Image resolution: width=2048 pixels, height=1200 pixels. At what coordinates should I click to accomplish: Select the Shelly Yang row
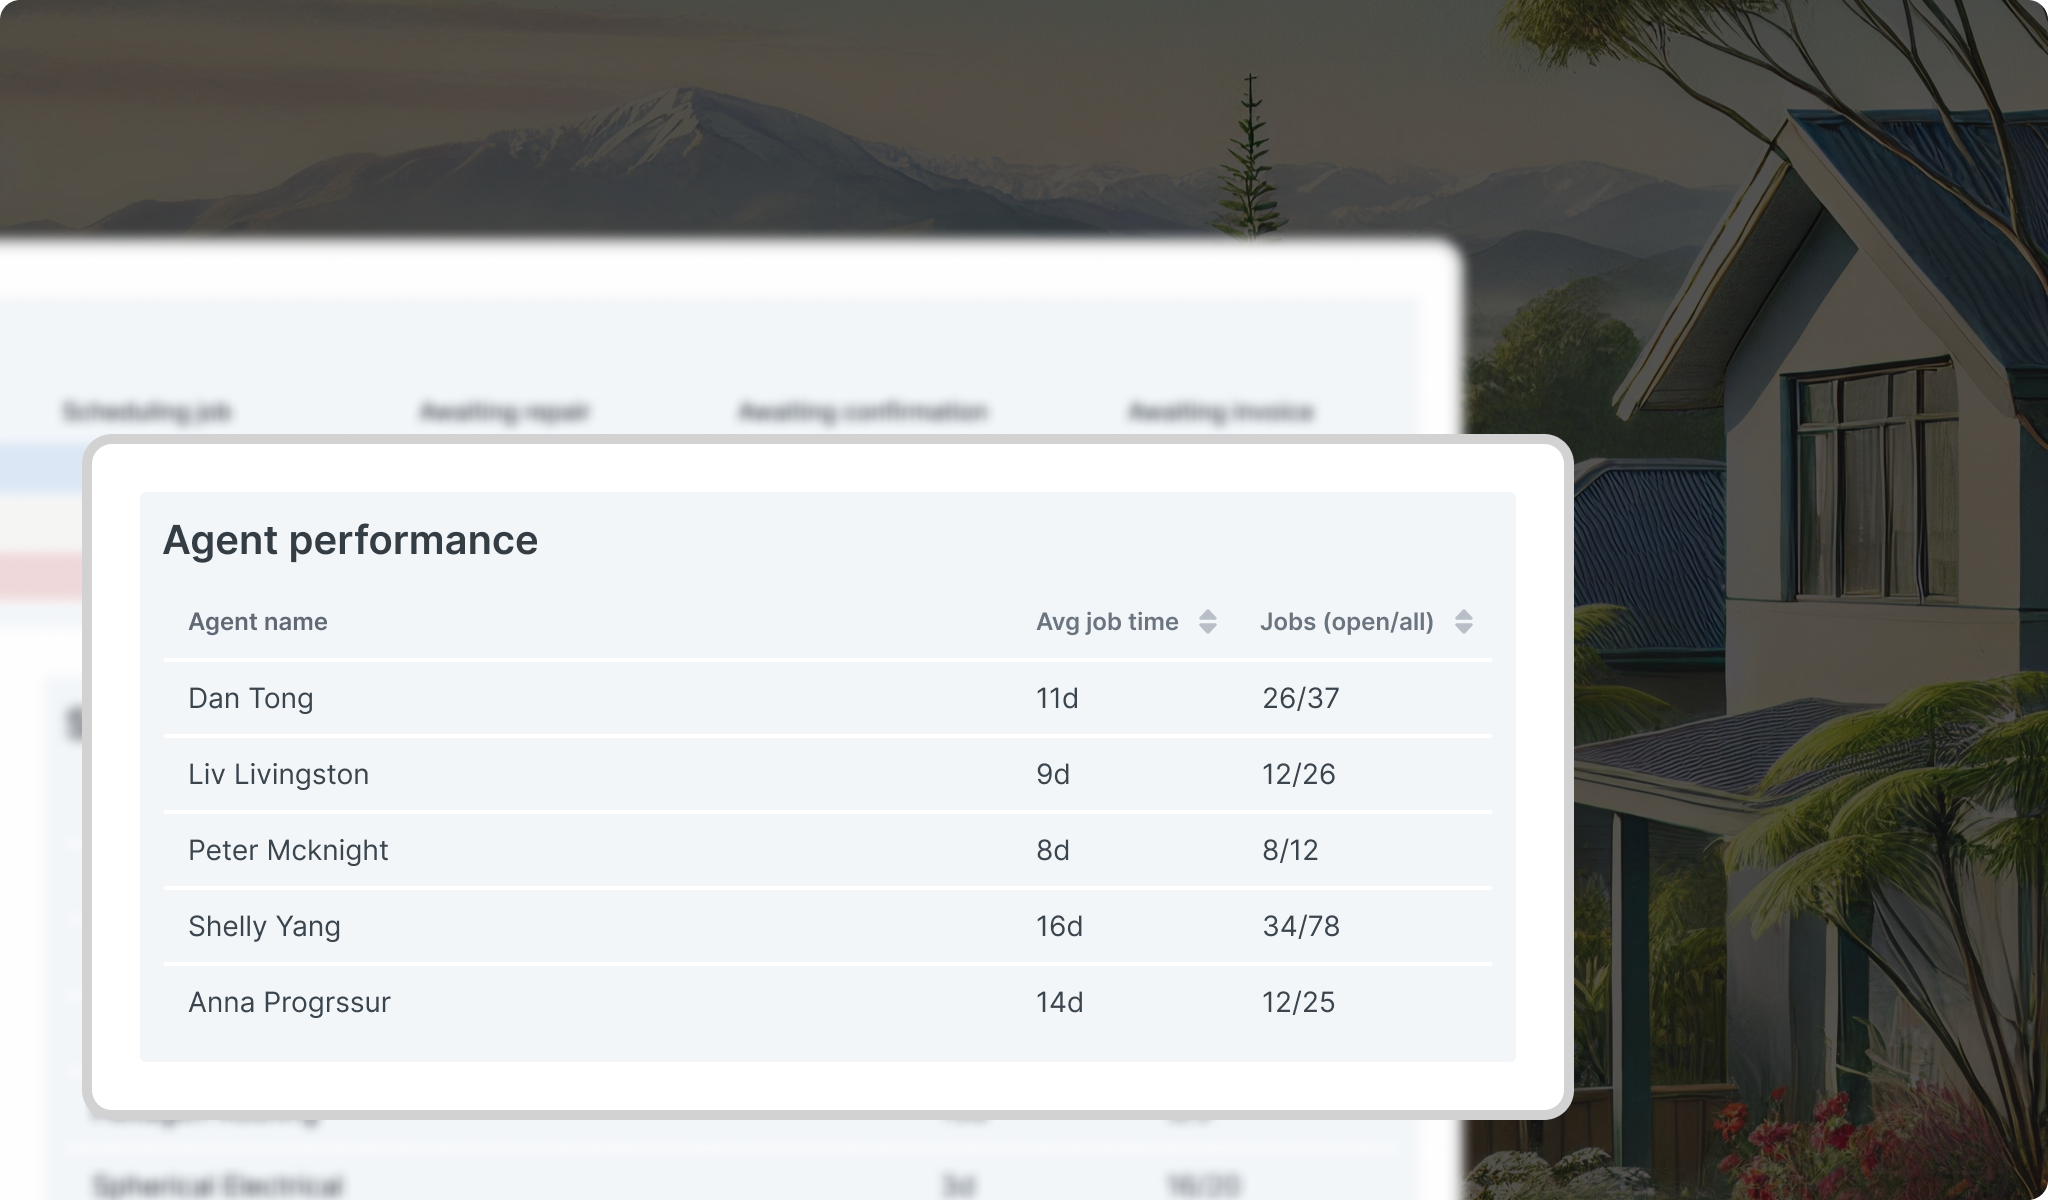pyautogui.click(x=264, y=926)
